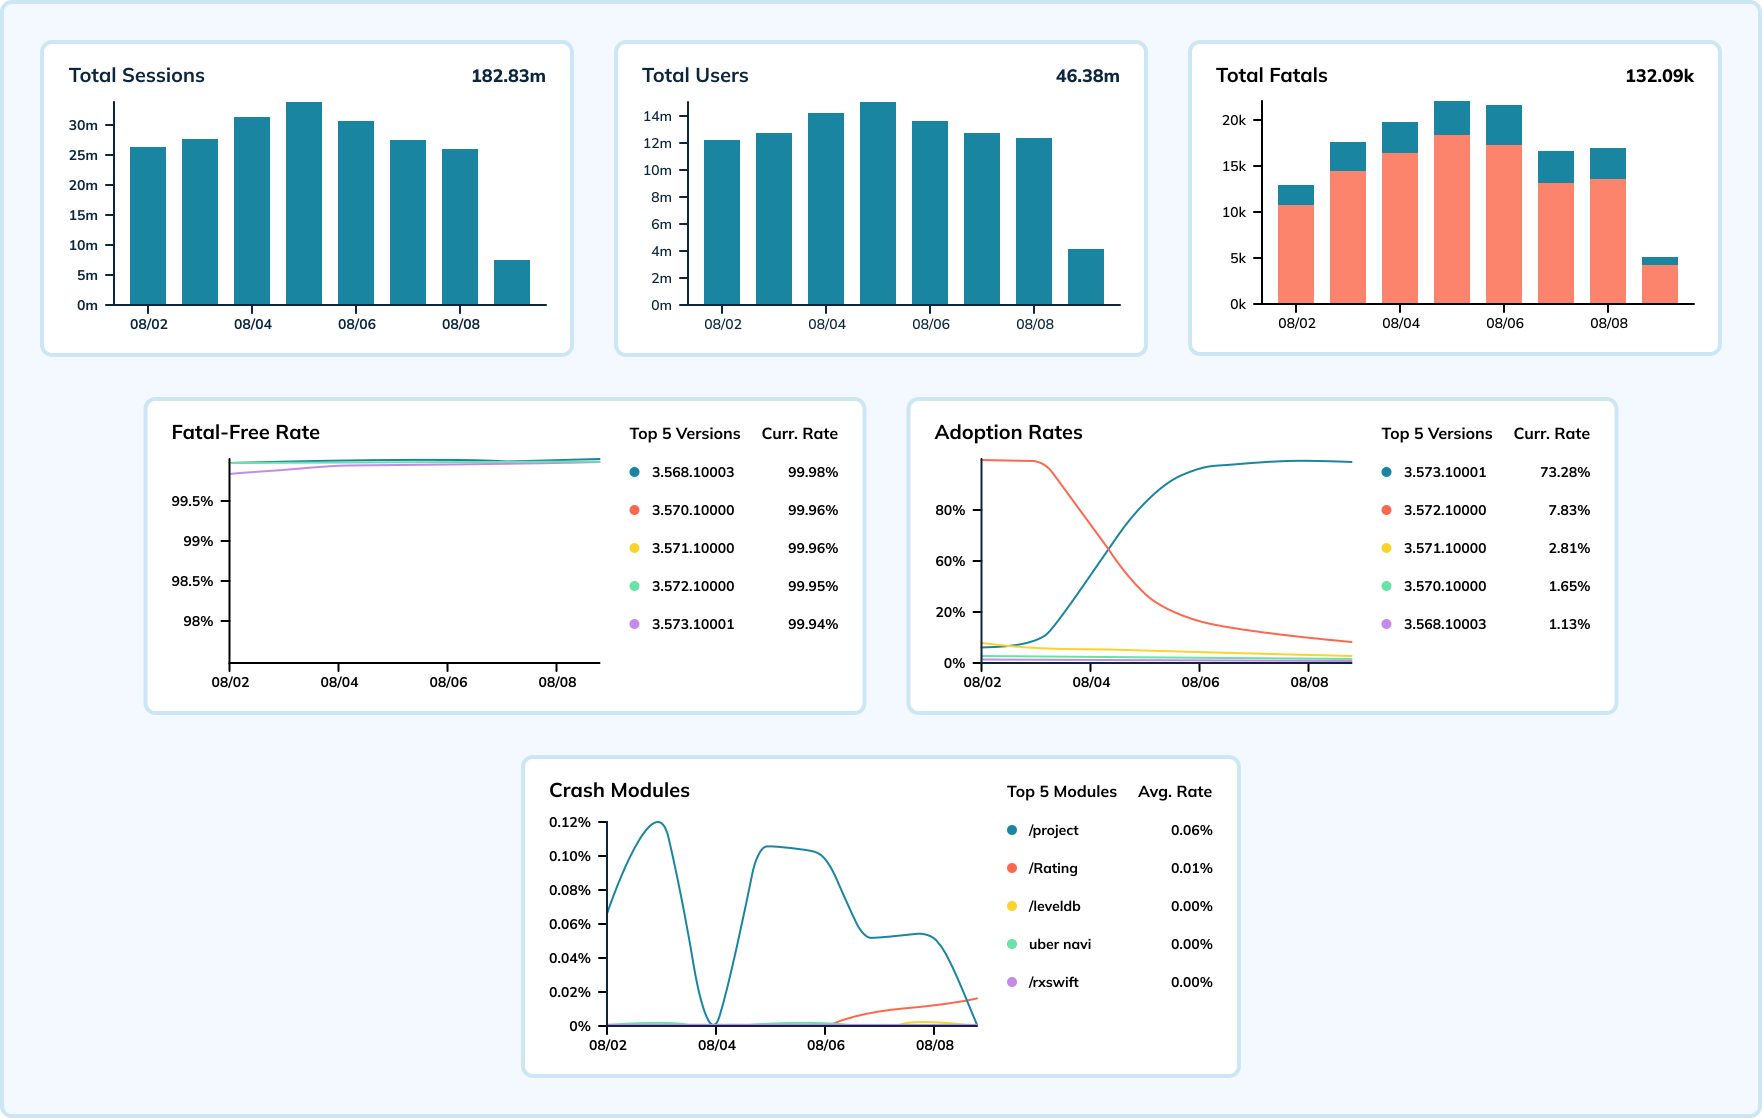Select the 2.81% adoption rate value

[1569, 548]
